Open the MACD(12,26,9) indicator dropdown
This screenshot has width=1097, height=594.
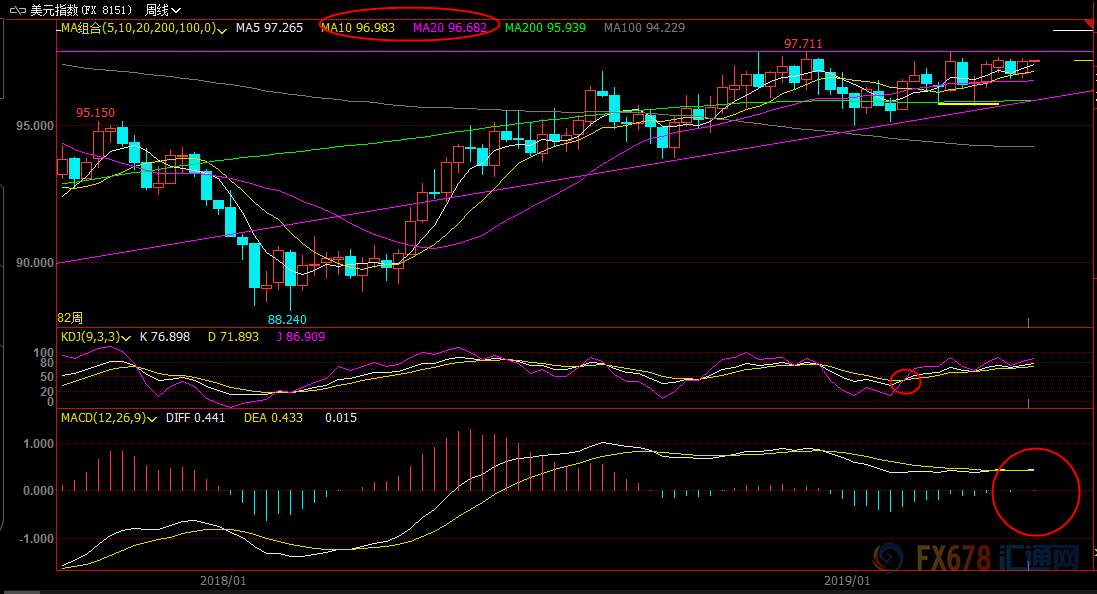(x=152, y=418)
